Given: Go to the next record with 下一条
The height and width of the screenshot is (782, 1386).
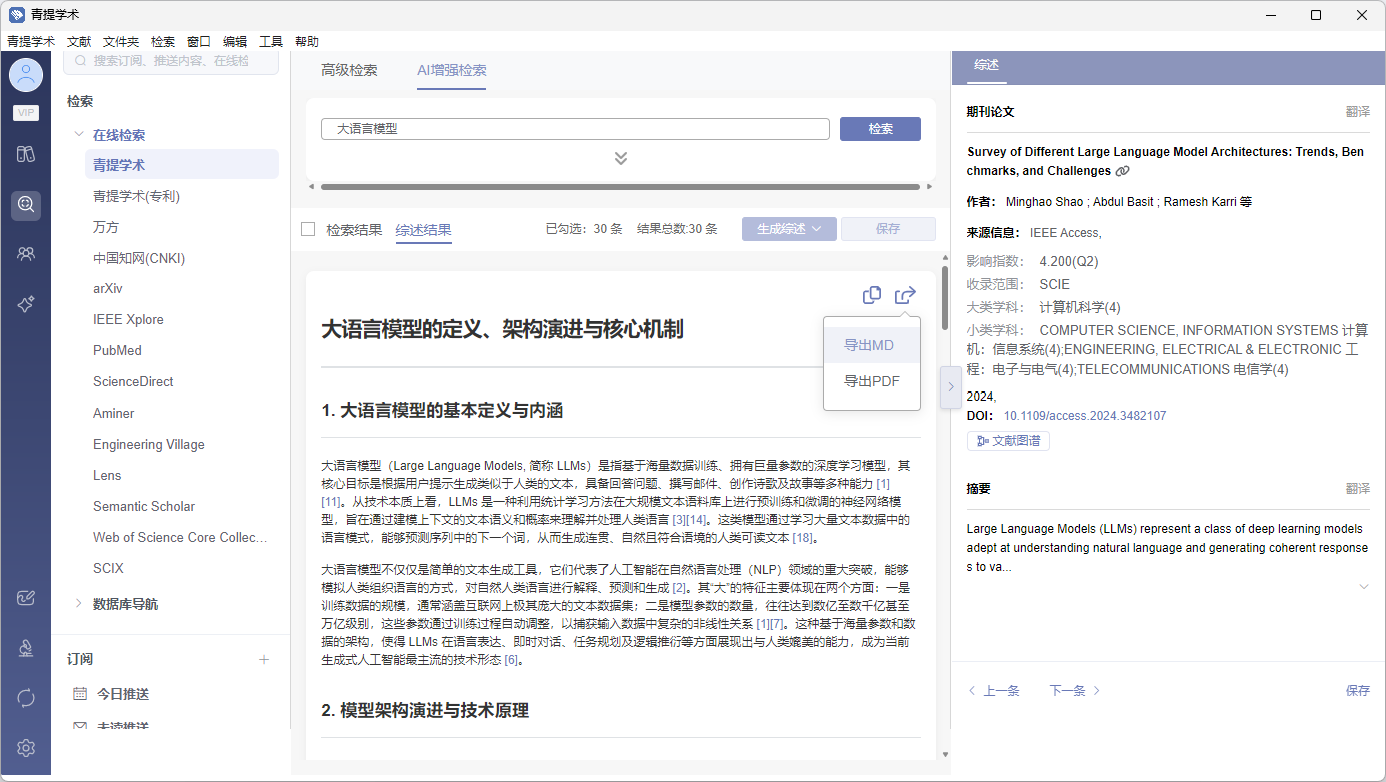Looking at the screenshot, I should click(x=1075, y=691).
